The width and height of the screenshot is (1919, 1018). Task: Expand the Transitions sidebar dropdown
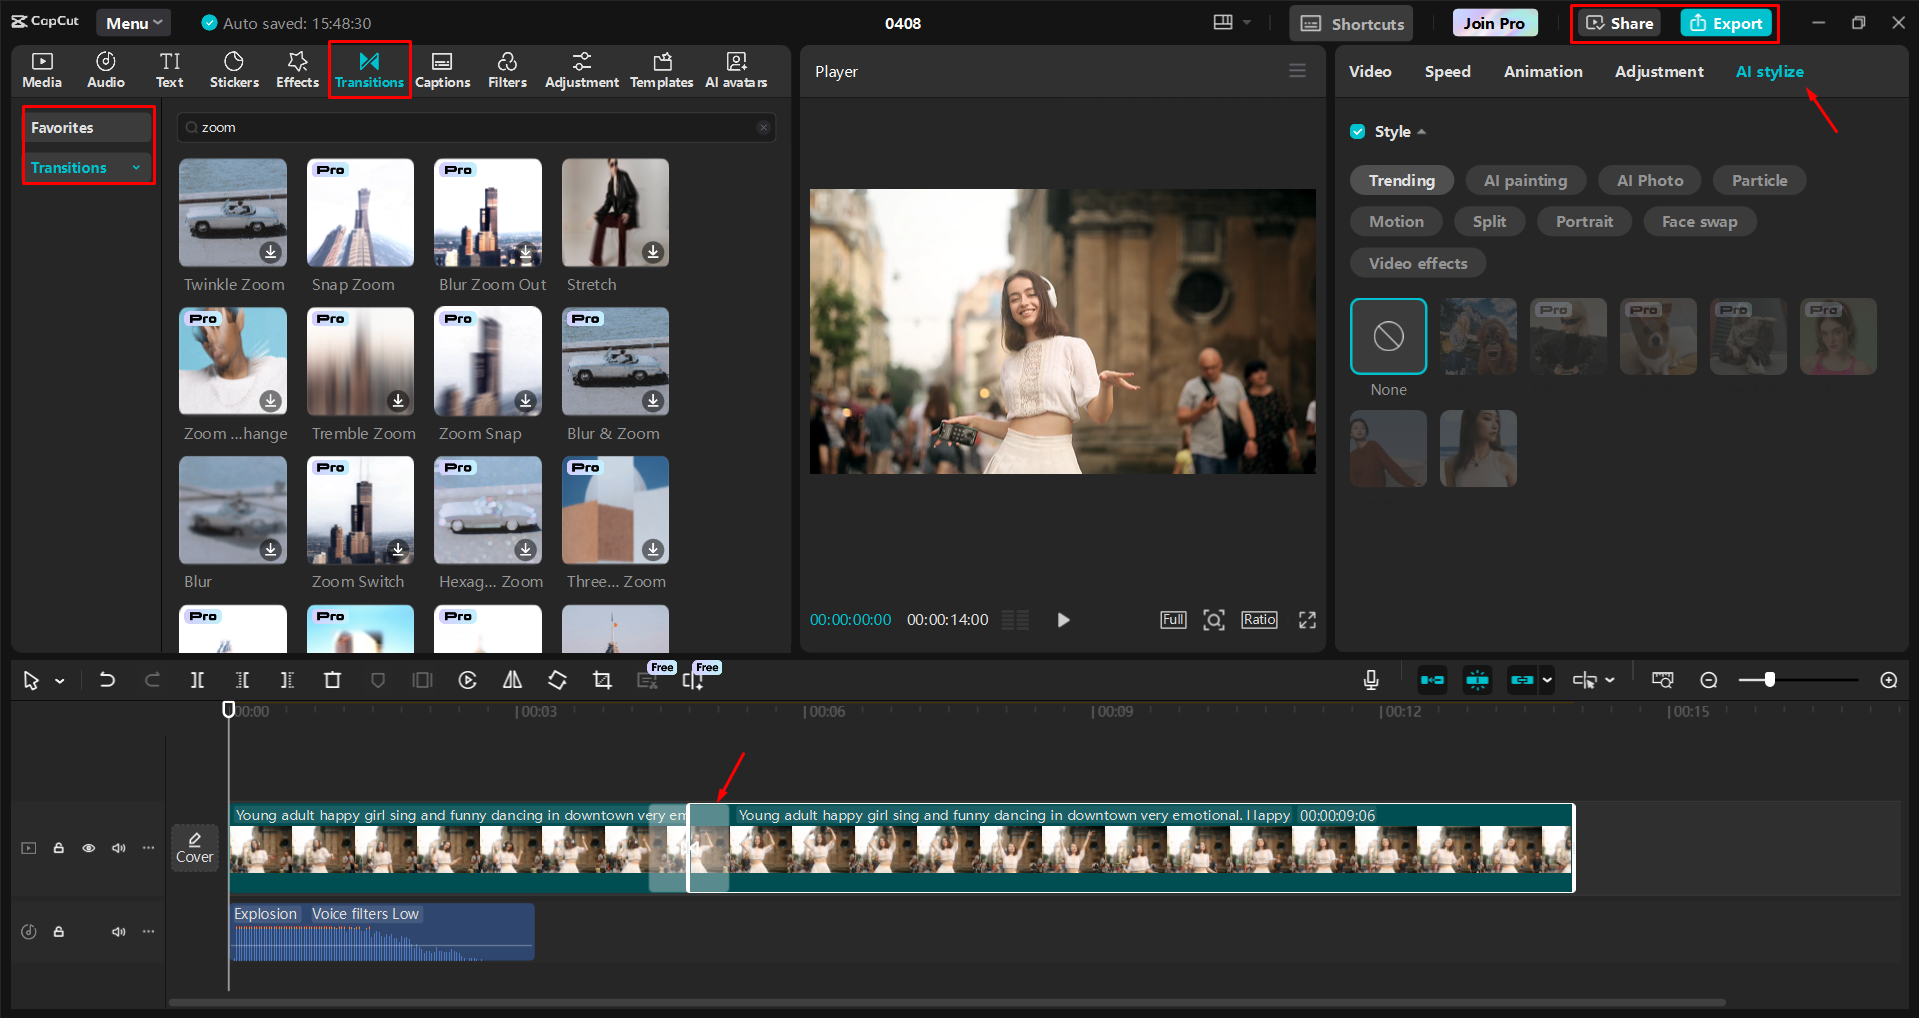[137, 167]
